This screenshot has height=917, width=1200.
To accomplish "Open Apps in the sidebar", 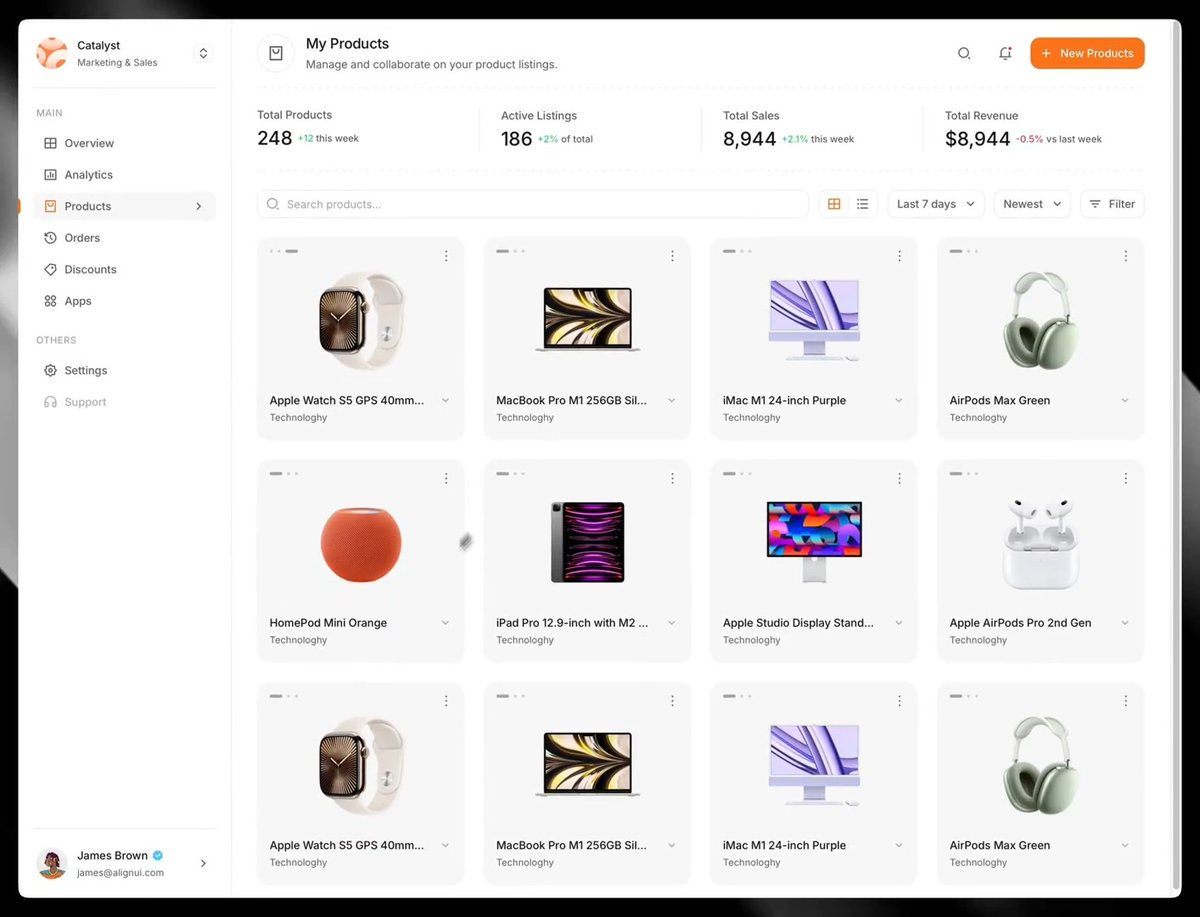I will [x=126, y=301].
